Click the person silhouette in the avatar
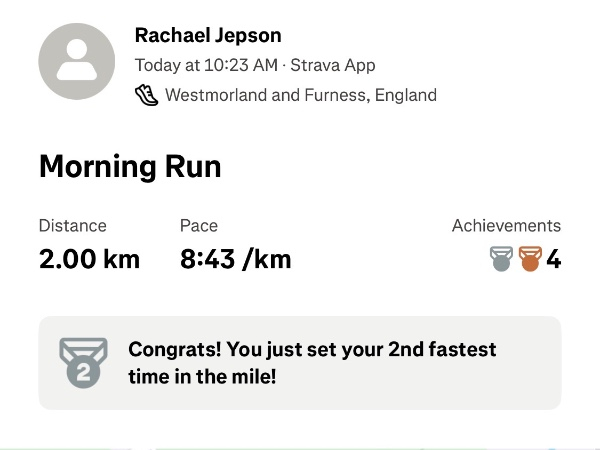 point(77,61)
